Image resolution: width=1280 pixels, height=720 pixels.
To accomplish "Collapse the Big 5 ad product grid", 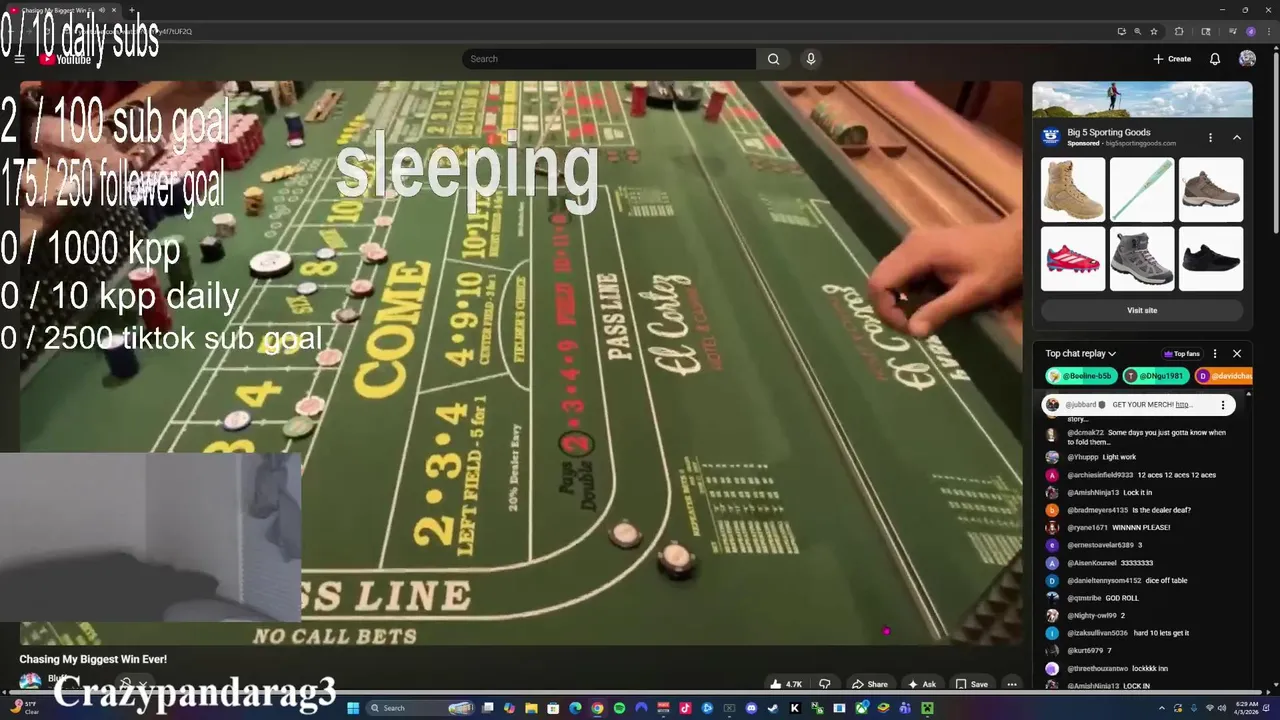I will point(1236,137).
